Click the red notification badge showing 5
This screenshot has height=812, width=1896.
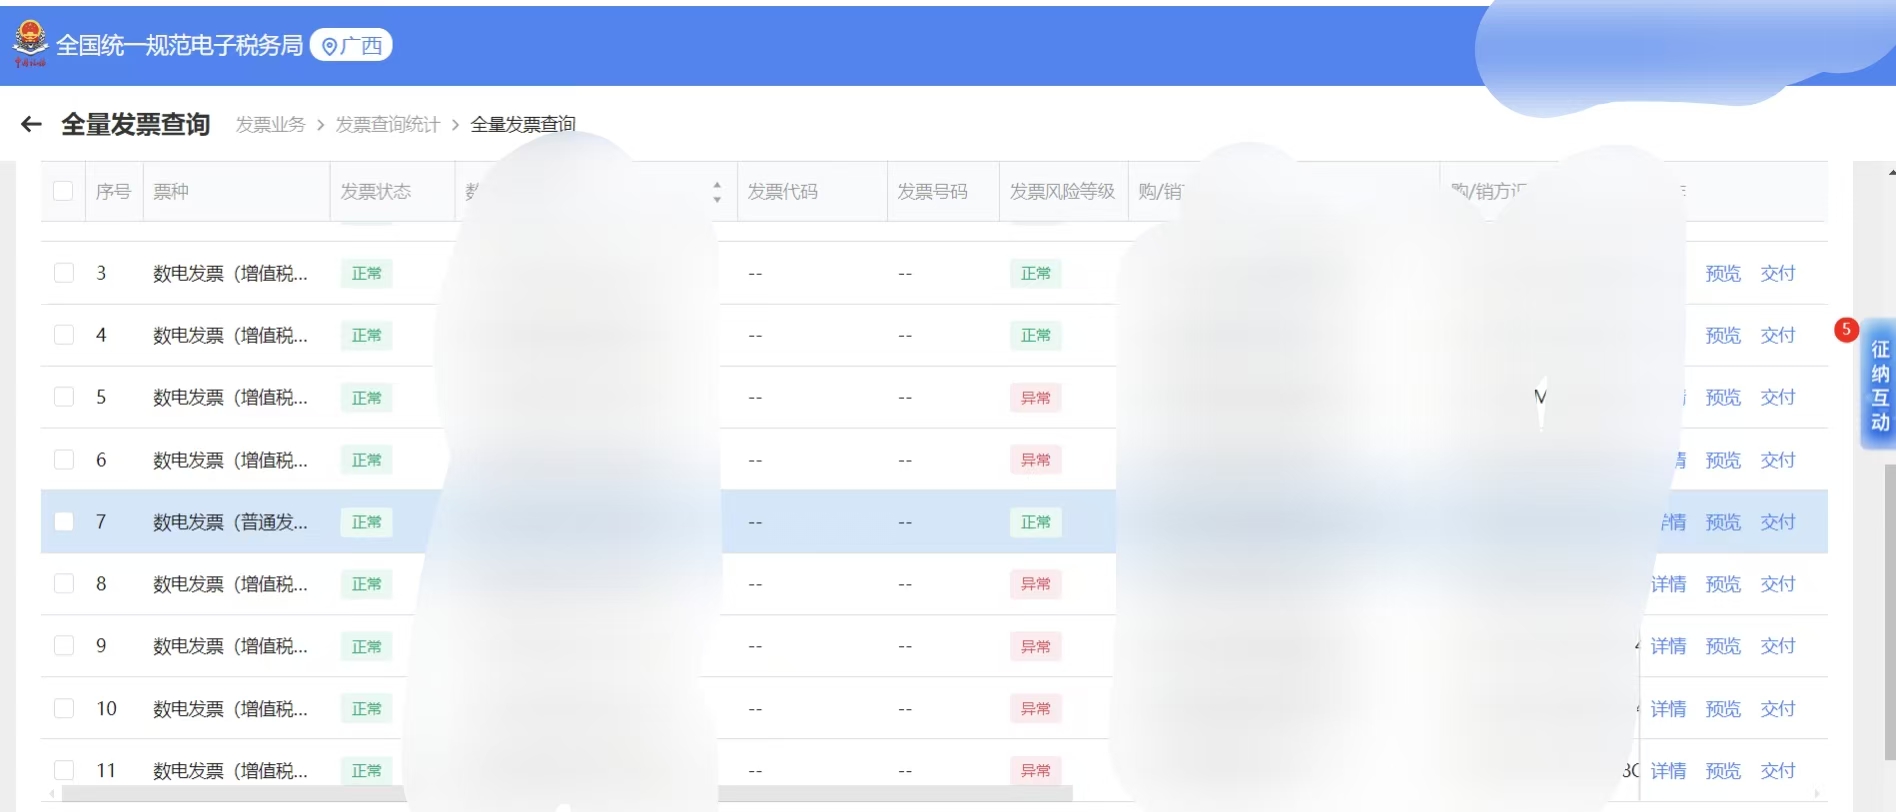point(1846,329)
